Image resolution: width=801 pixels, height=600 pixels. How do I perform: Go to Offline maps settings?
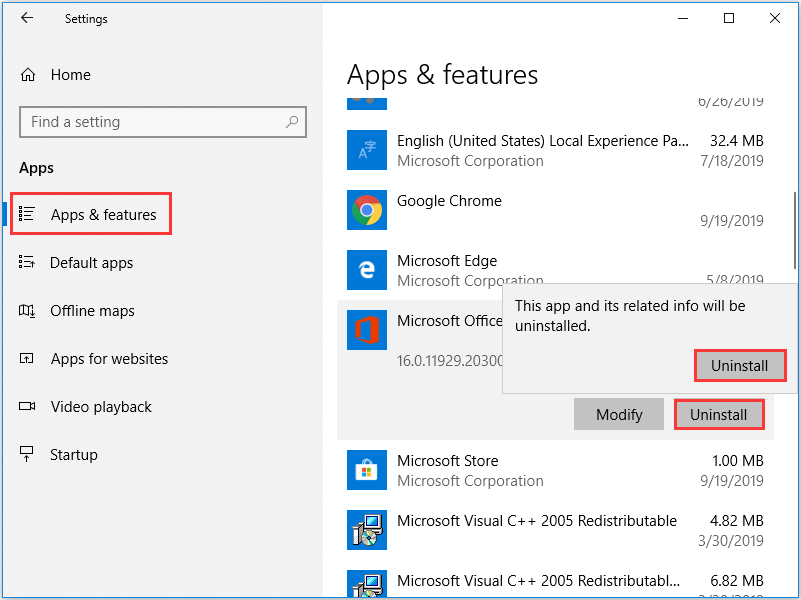click(x=92, y=310)
